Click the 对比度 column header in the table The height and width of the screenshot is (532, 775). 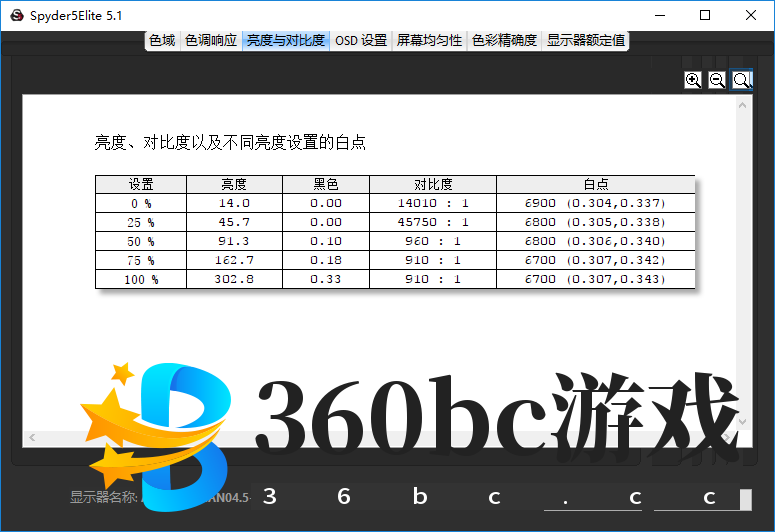(432, 184)
